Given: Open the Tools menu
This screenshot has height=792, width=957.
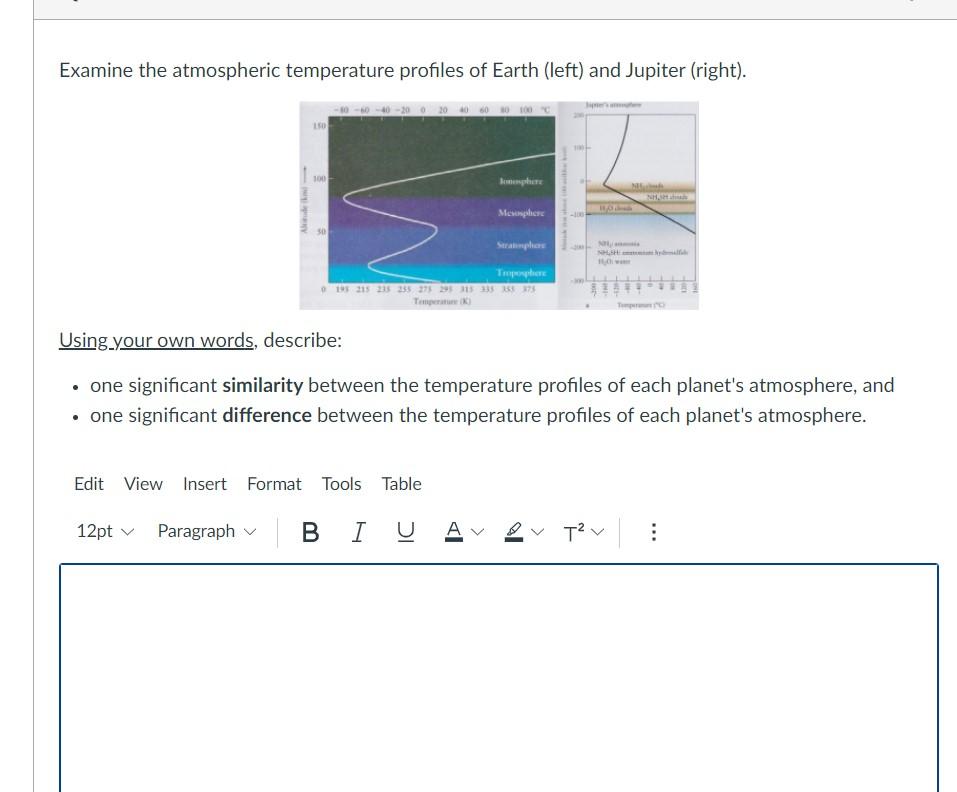Looking at the screenshot, I should click(341, 484).
